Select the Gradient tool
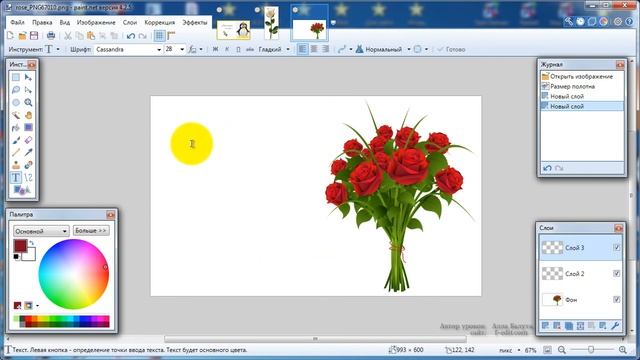Viewport: 640px width, 360px height. 28,128
